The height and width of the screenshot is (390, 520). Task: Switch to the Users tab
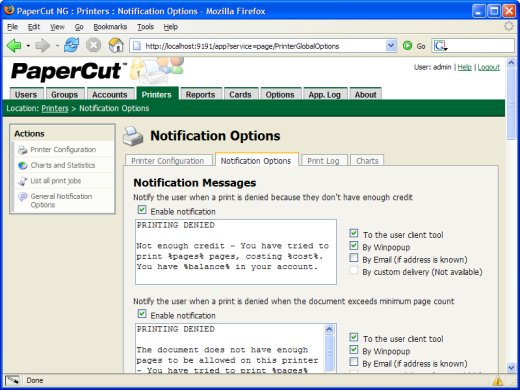tap(26, 95)
